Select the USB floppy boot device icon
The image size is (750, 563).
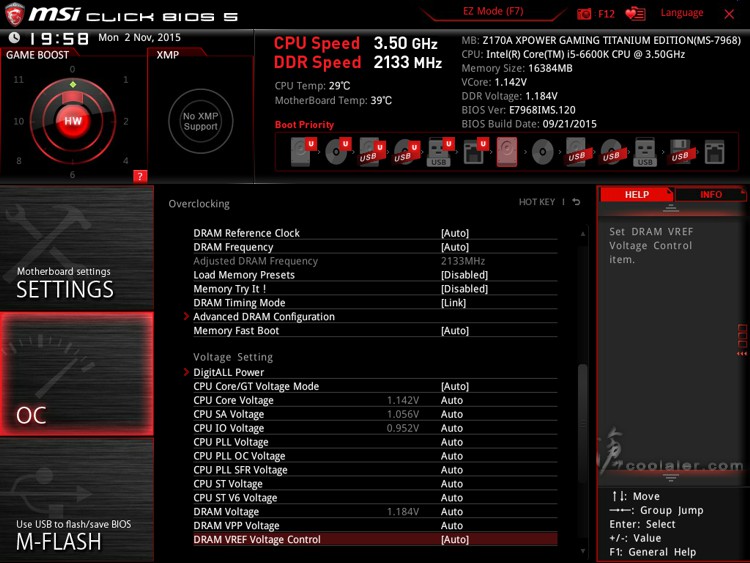[x=680, y=152]
